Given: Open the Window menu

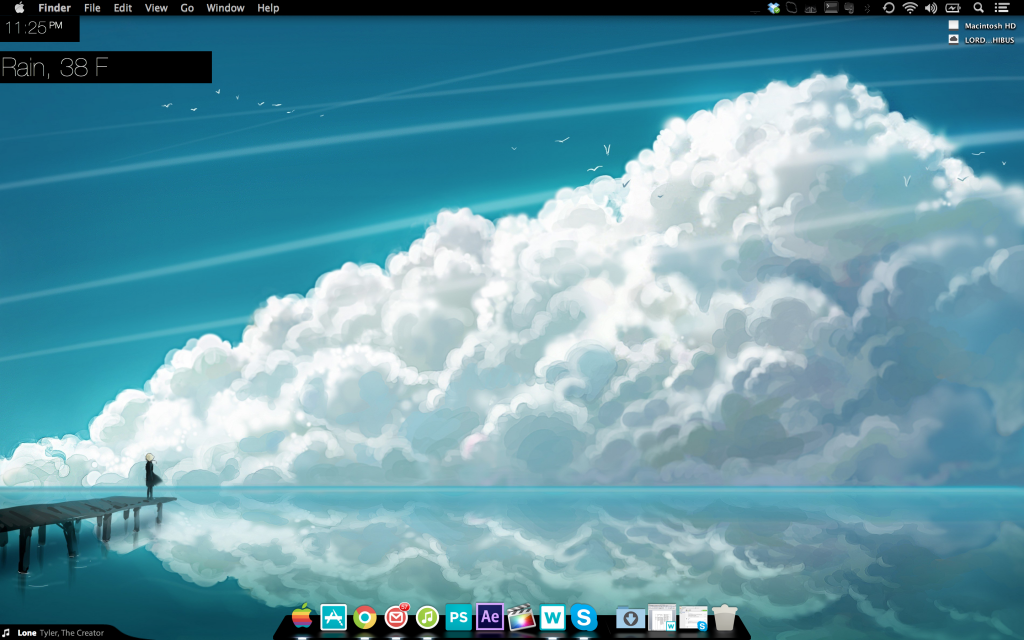Looking at the screenshot, I should click(225, 8).
